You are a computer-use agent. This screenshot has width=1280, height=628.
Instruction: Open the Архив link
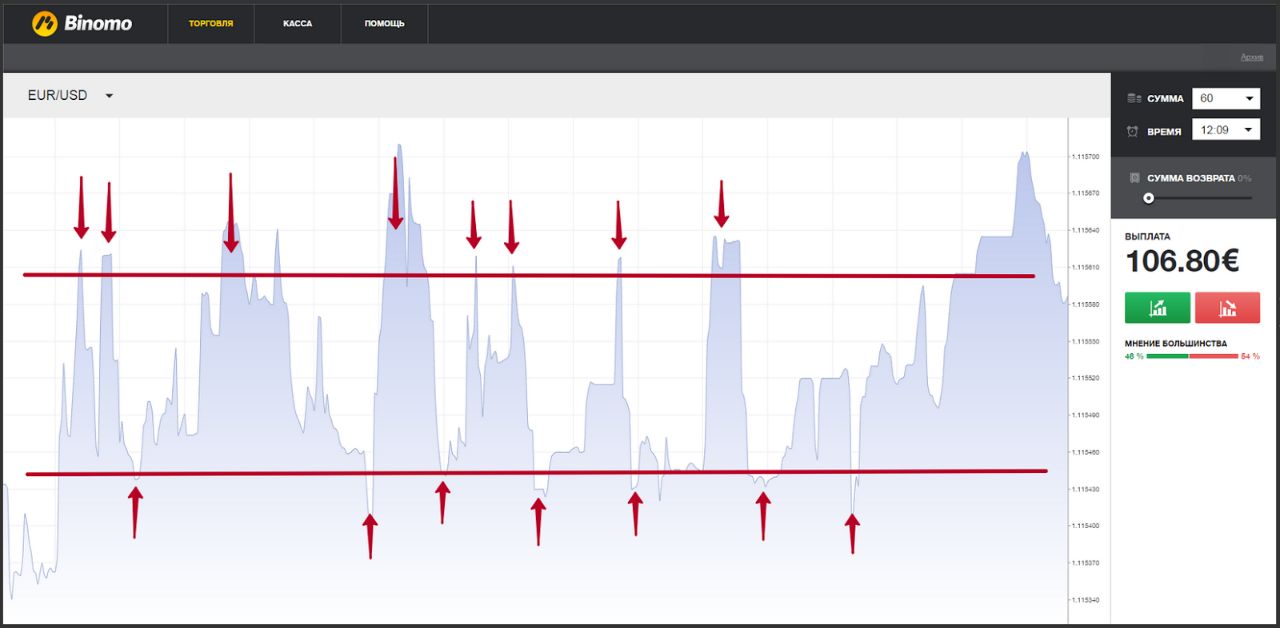tap(1252, 57)
